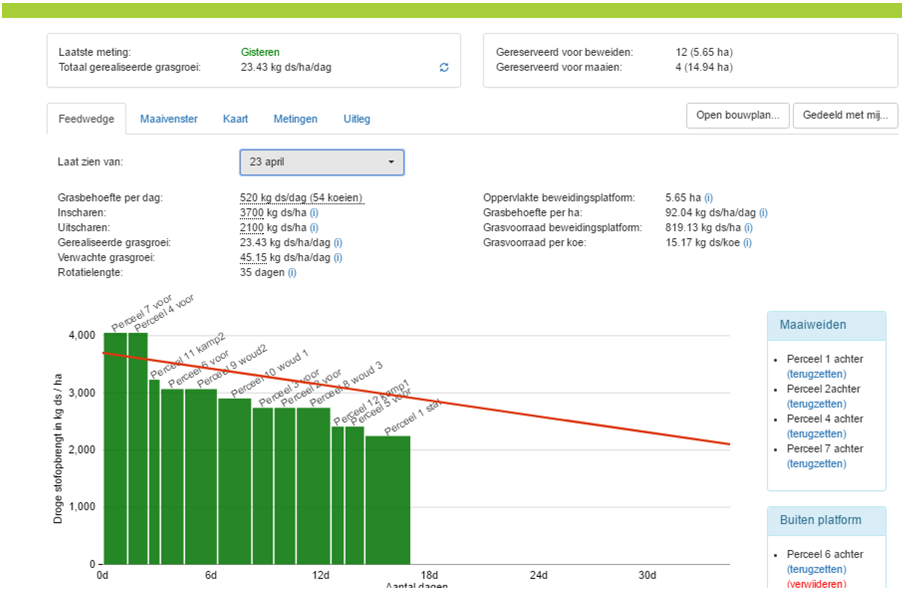Switch to the Kaart tab
This screenshot has width=902, height=592.
235,119
